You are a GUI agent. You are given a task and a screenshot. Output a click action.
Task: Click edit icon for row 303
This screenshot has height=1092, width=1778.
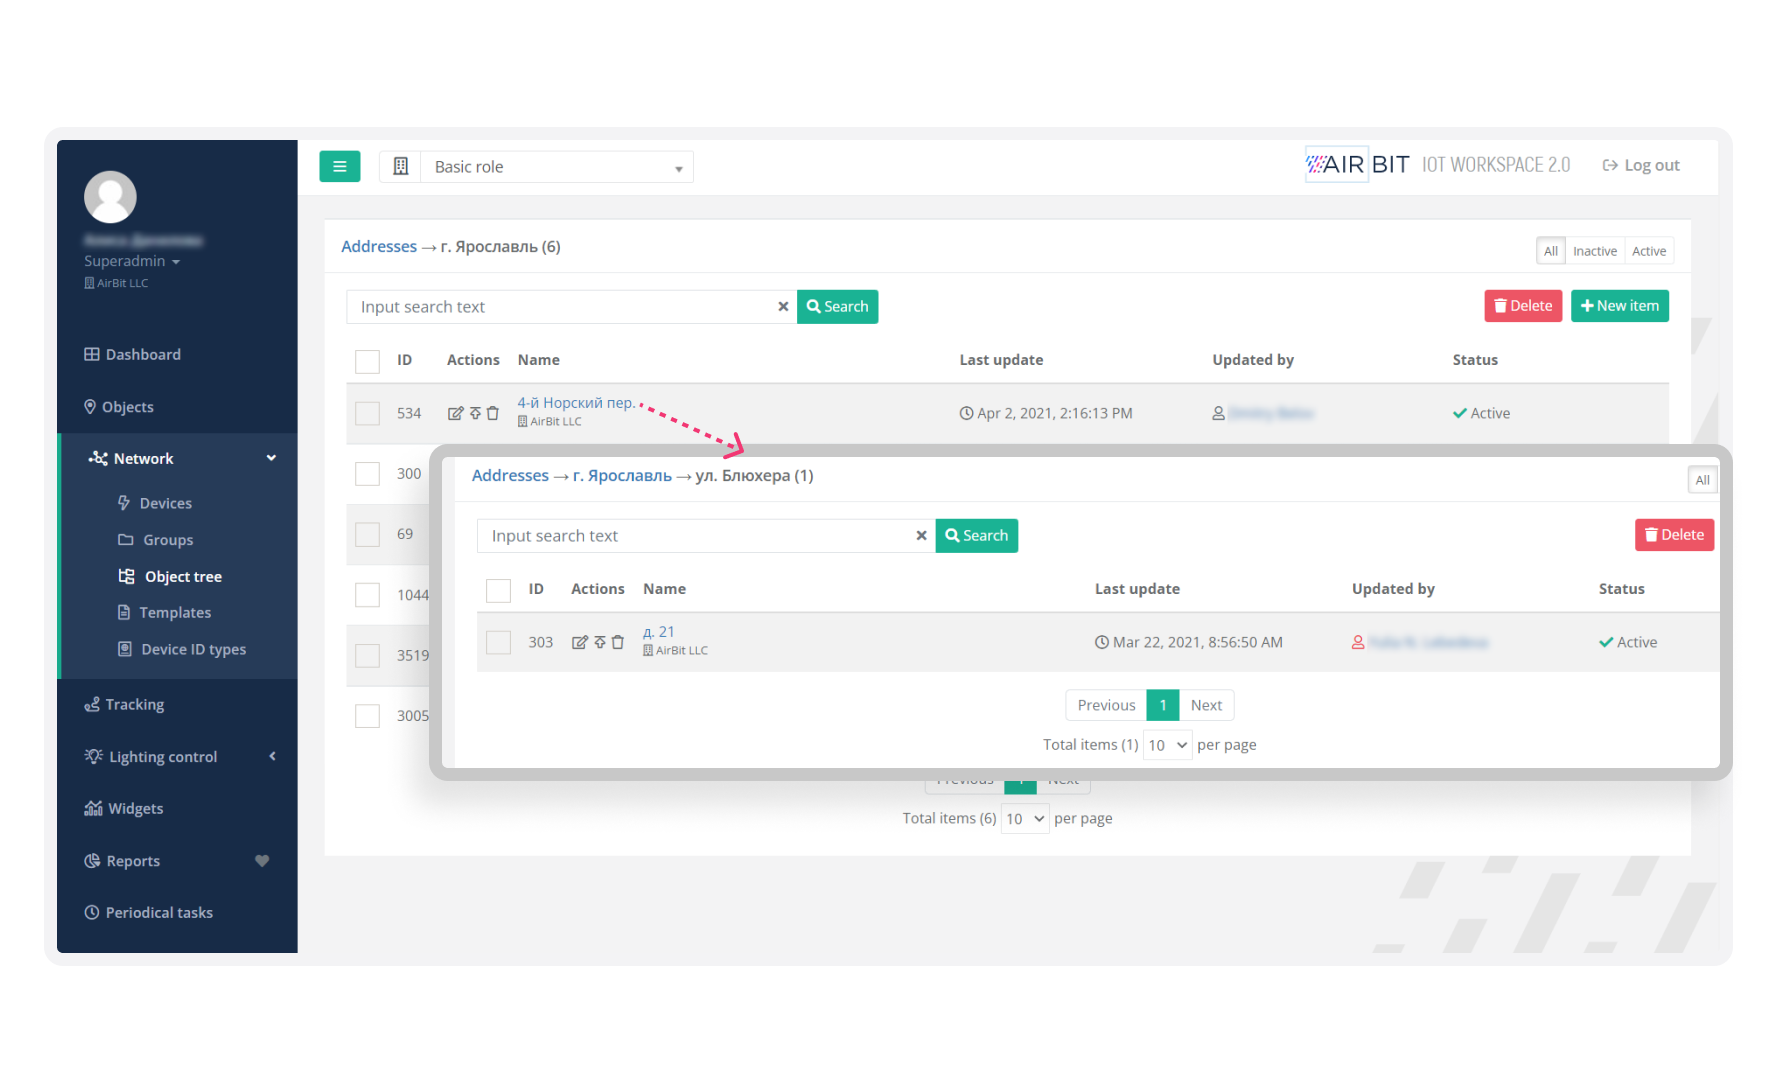point(579,642)
